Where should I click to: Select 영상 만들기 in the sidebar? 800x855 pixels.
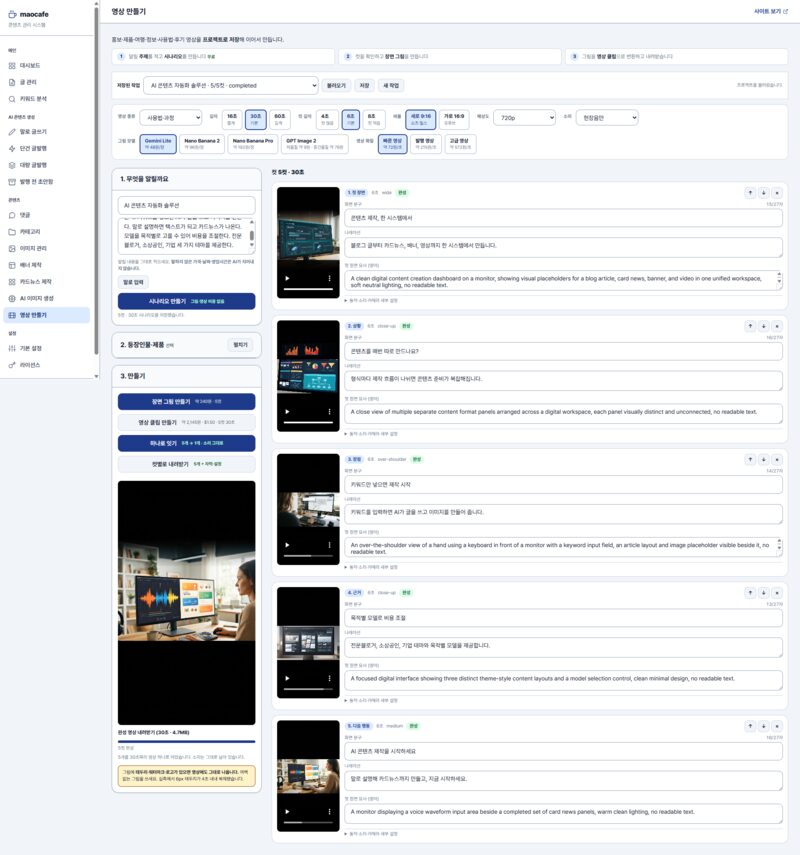[46, 315]
